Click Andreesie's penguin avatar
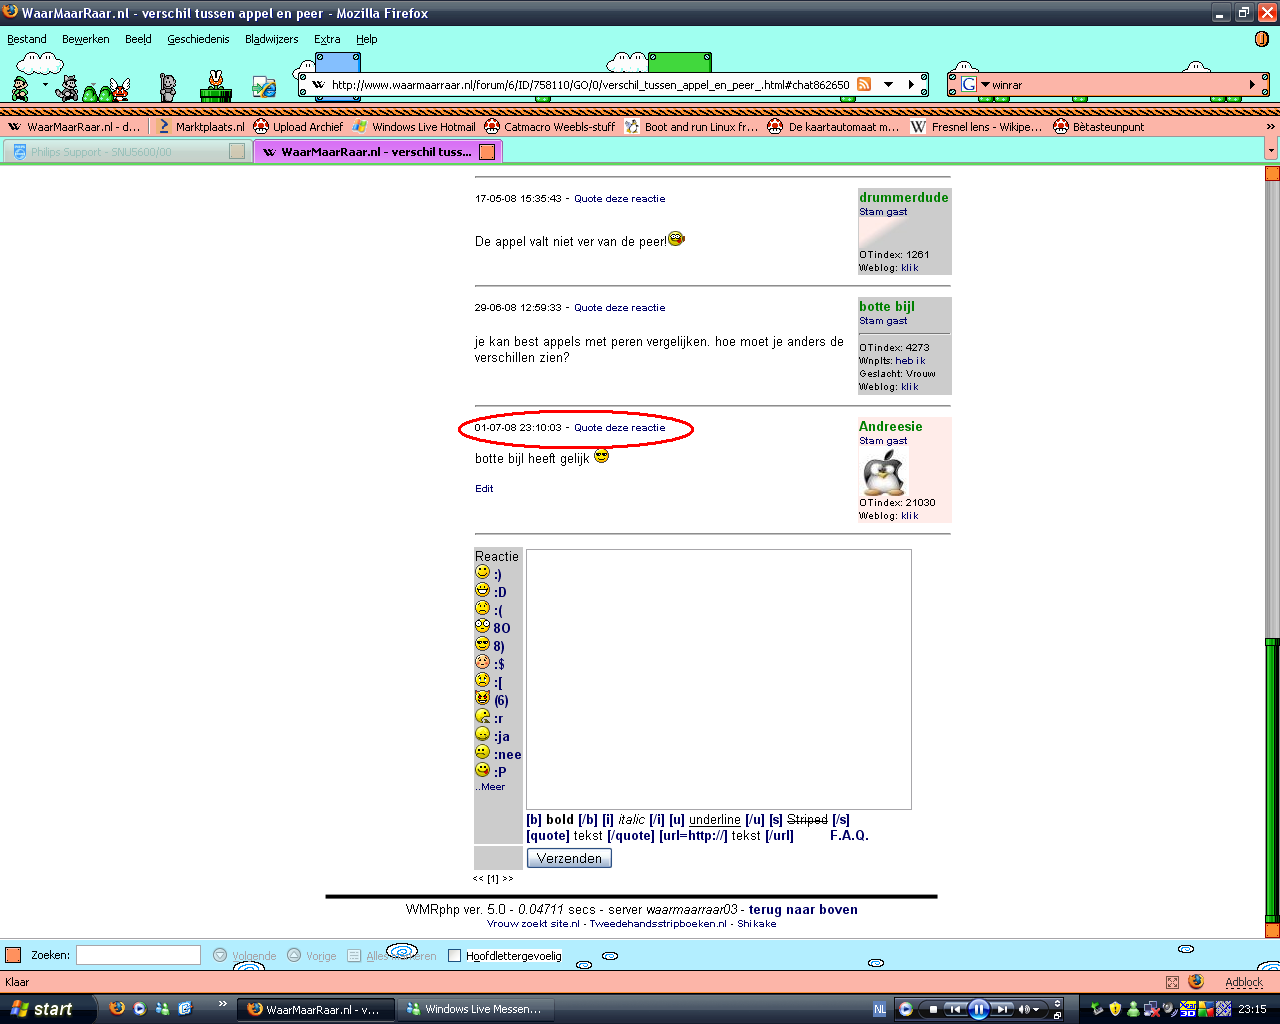Image resolution: width=1280 pixels, height=1024 pixels. (x=883, y=472)
